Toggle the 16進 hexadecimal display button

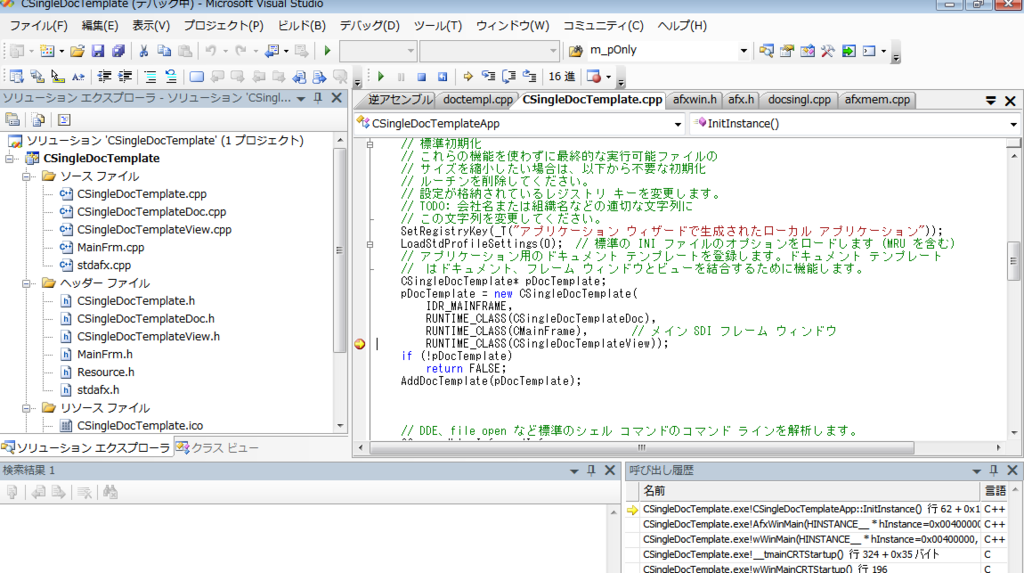[x=561, y=76]
